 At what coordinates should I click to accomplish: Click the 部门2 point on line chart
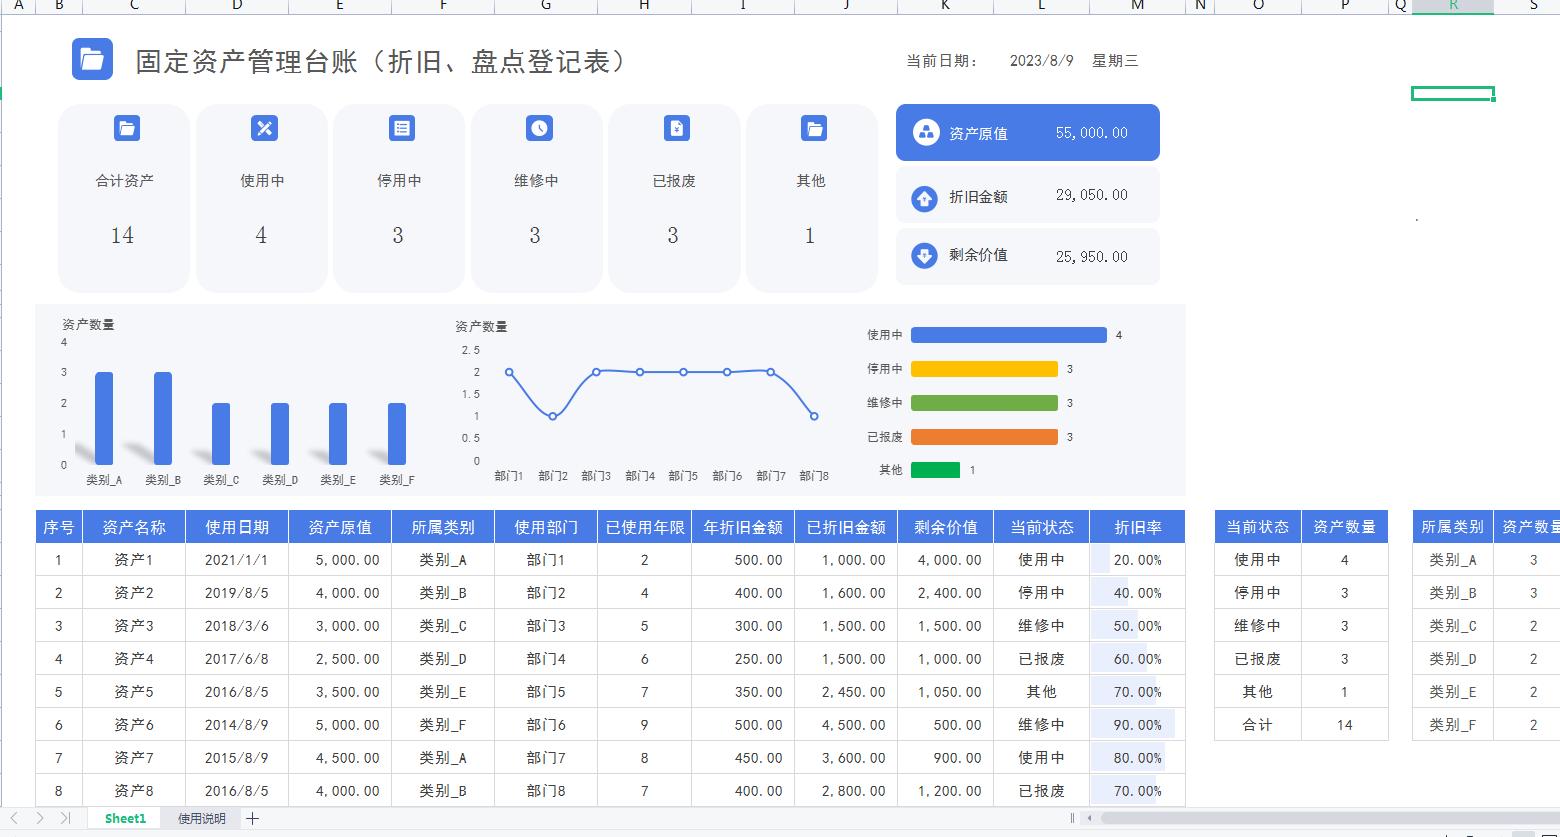pos(552,416)
